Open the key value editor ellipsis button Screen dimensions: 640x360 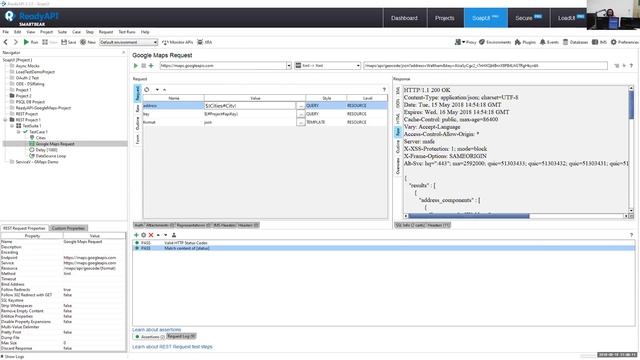click(x=301, y=114)
